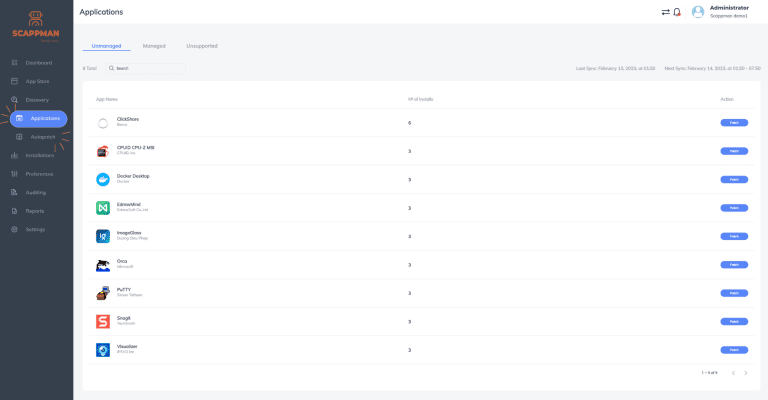This screenshot has height=400, width=768.
Task: Go to App Store in sidebar
Action: pyautogui.click(x=37, y=81)
